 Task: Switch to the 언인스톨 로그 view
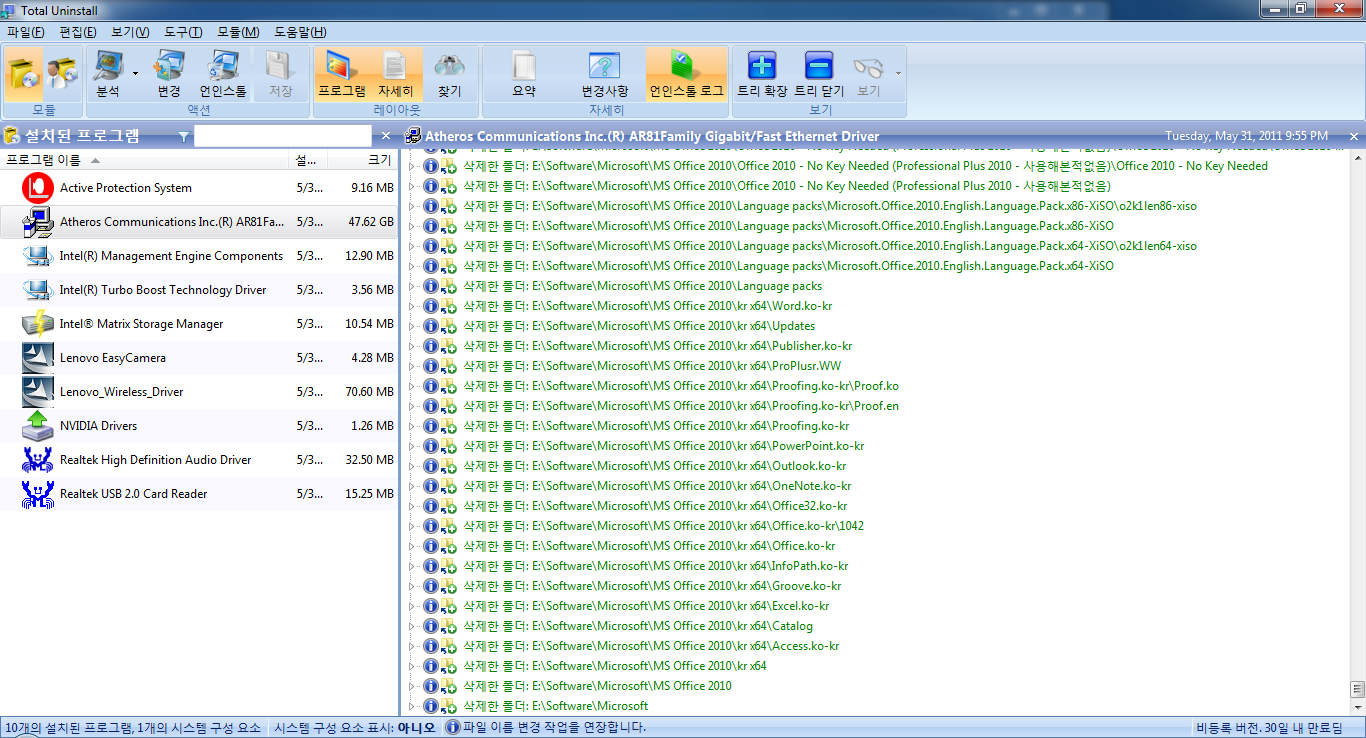[x=686, y=74]
